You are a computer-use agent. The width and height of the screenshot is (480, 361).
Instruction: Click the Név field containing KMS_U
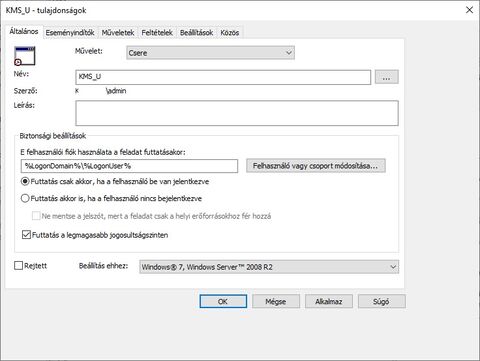coord(223,77)
